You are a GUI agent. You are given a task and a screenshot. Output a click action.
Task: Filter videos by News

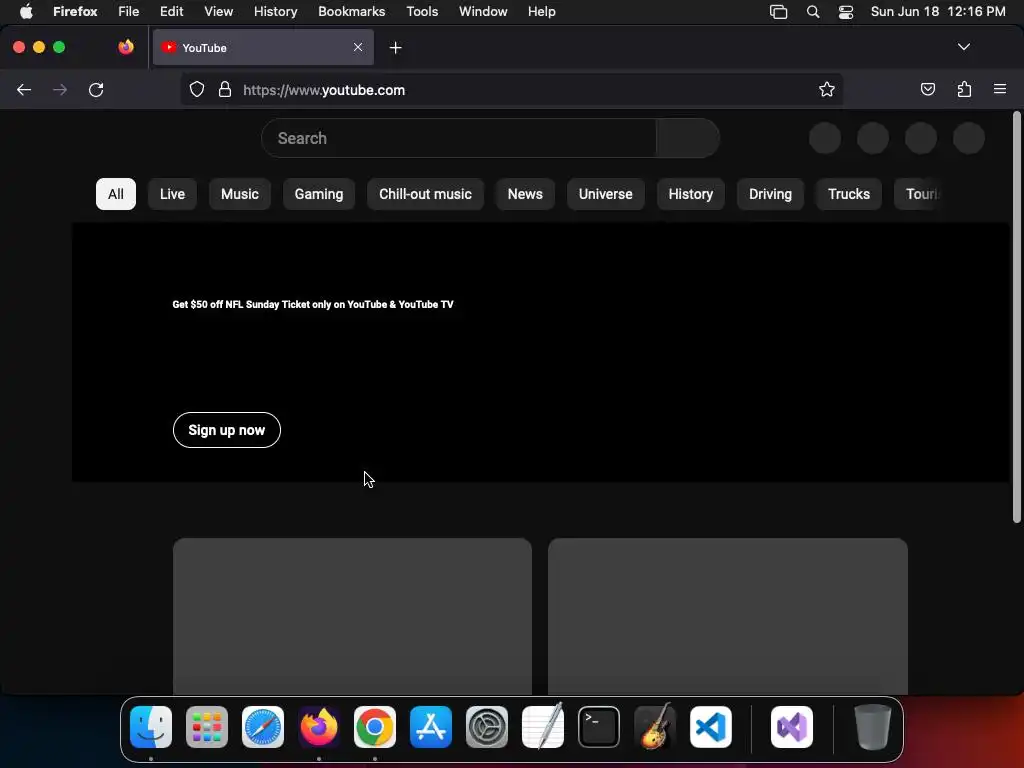[x=525, y=194]
